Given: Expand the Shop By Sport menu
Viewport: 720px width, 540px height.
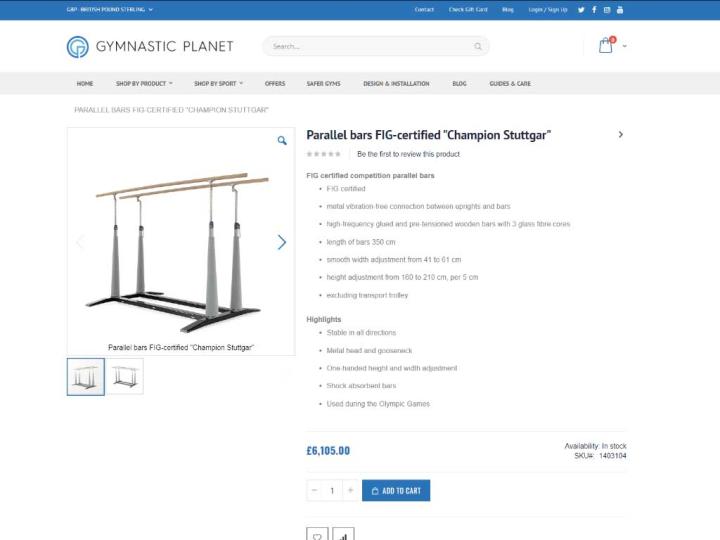Looking at the screenshot, I should (x=219, y=84).
